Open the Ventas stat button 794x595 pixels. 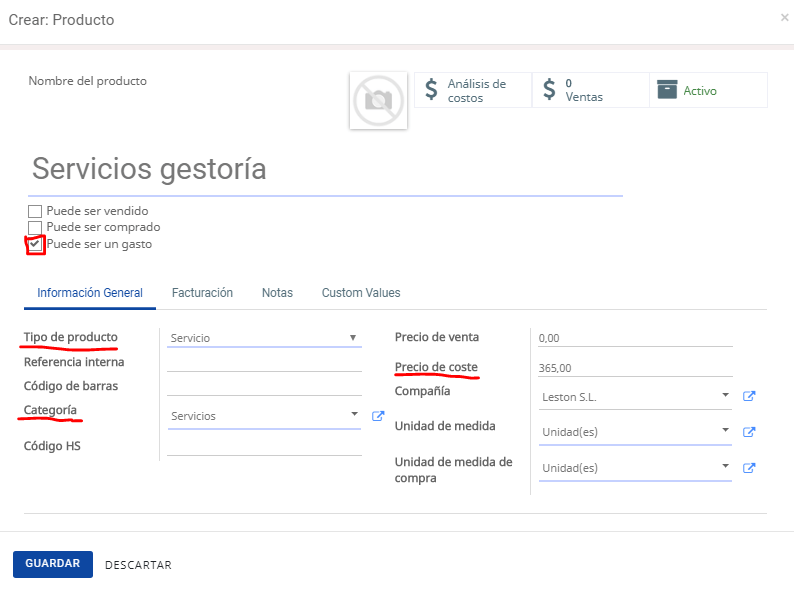point(590,90)
